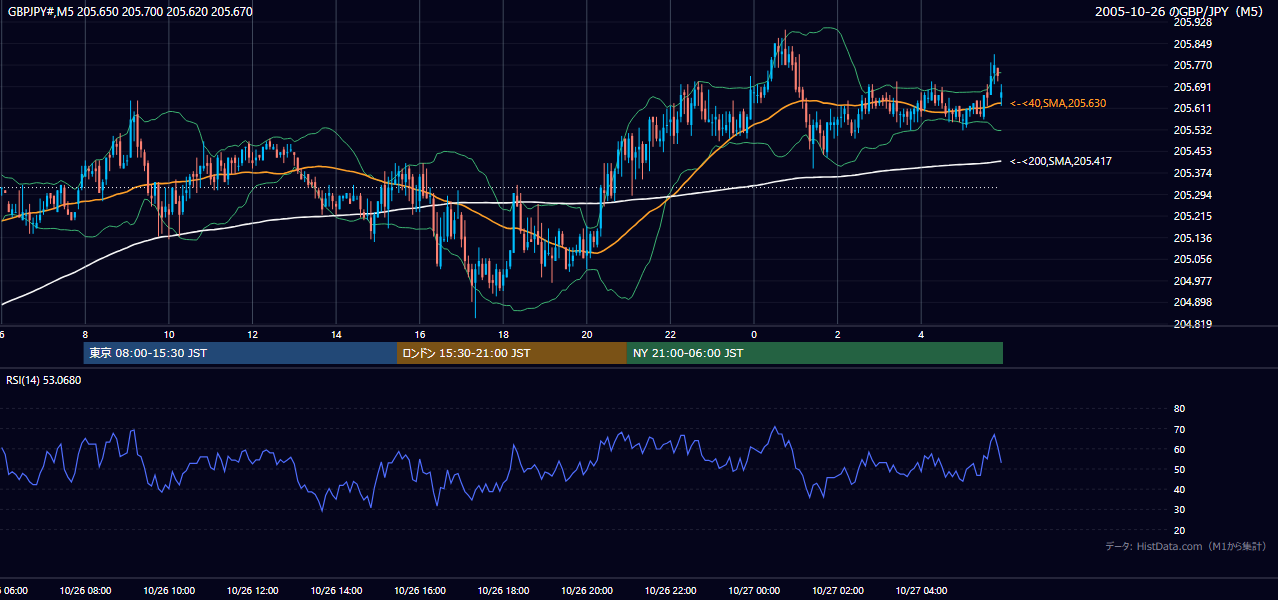Select the London 15:30-21:00 JST session bar
Viewport: 1278px width, 600px height.
(x=512, y=353)
